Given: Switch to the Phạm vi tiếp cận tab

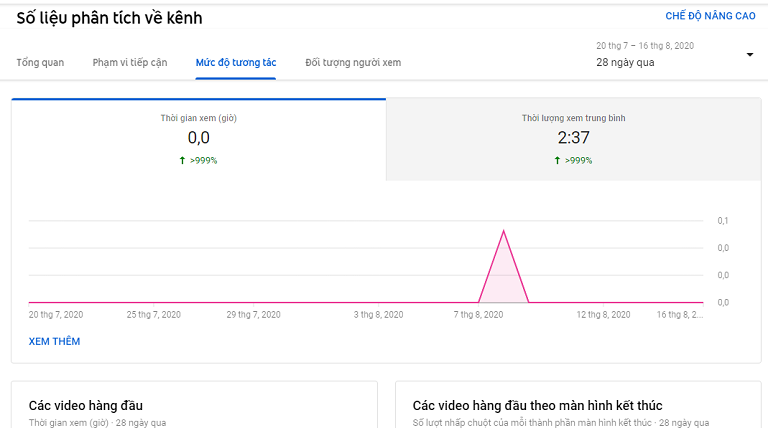Looking at the screenshot, I should point(130,63).
